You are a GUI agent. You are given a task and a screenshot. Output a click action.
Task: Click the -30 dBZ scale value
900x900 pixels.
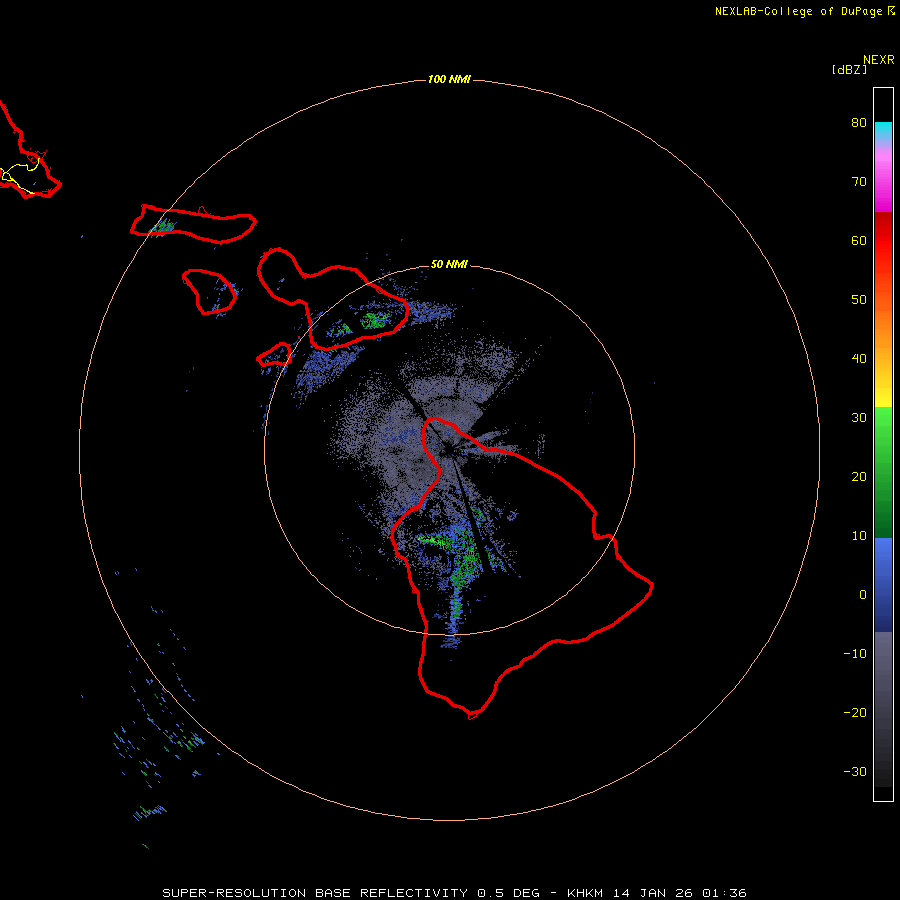tap(855, 772)
